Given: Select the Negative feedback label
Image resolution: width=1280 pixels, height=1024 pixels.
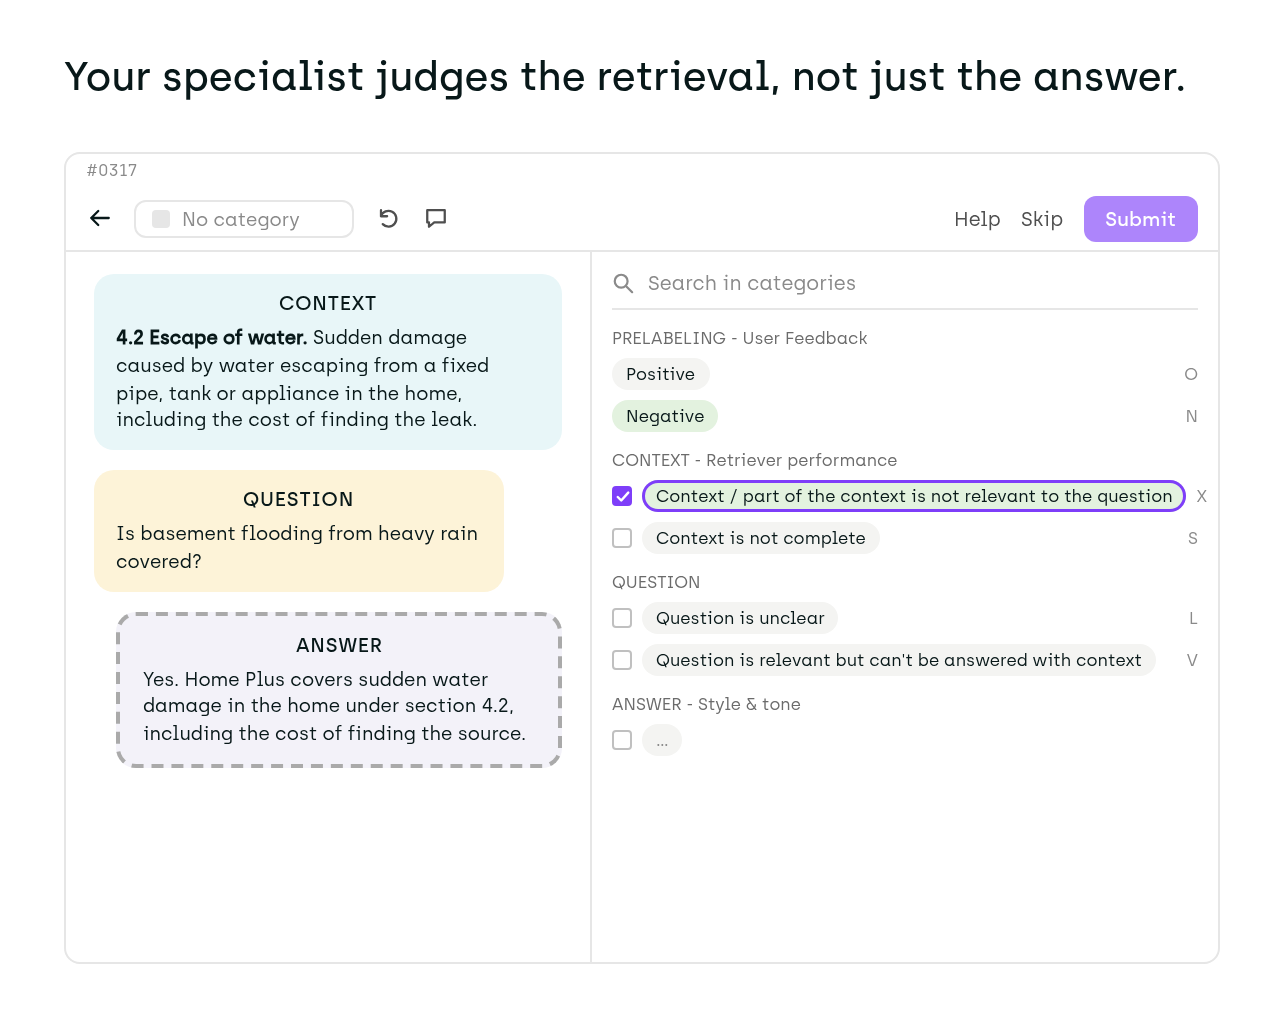Looking at the screenshot, I should click(665, 416).
